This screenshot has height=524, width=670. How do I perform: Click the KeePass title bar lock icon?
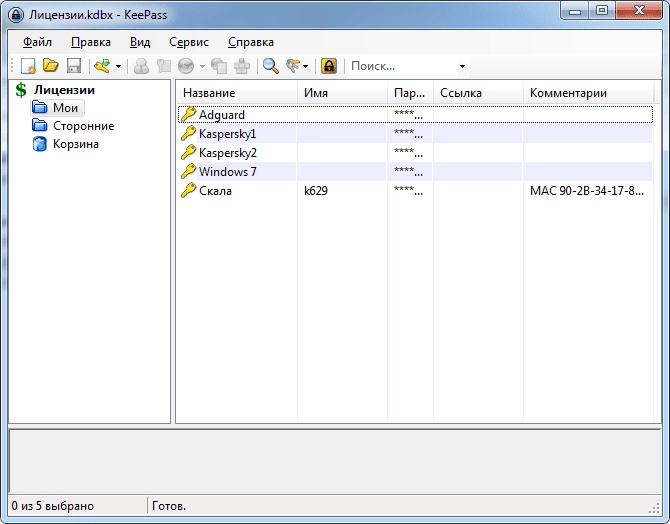coord(16,15)
